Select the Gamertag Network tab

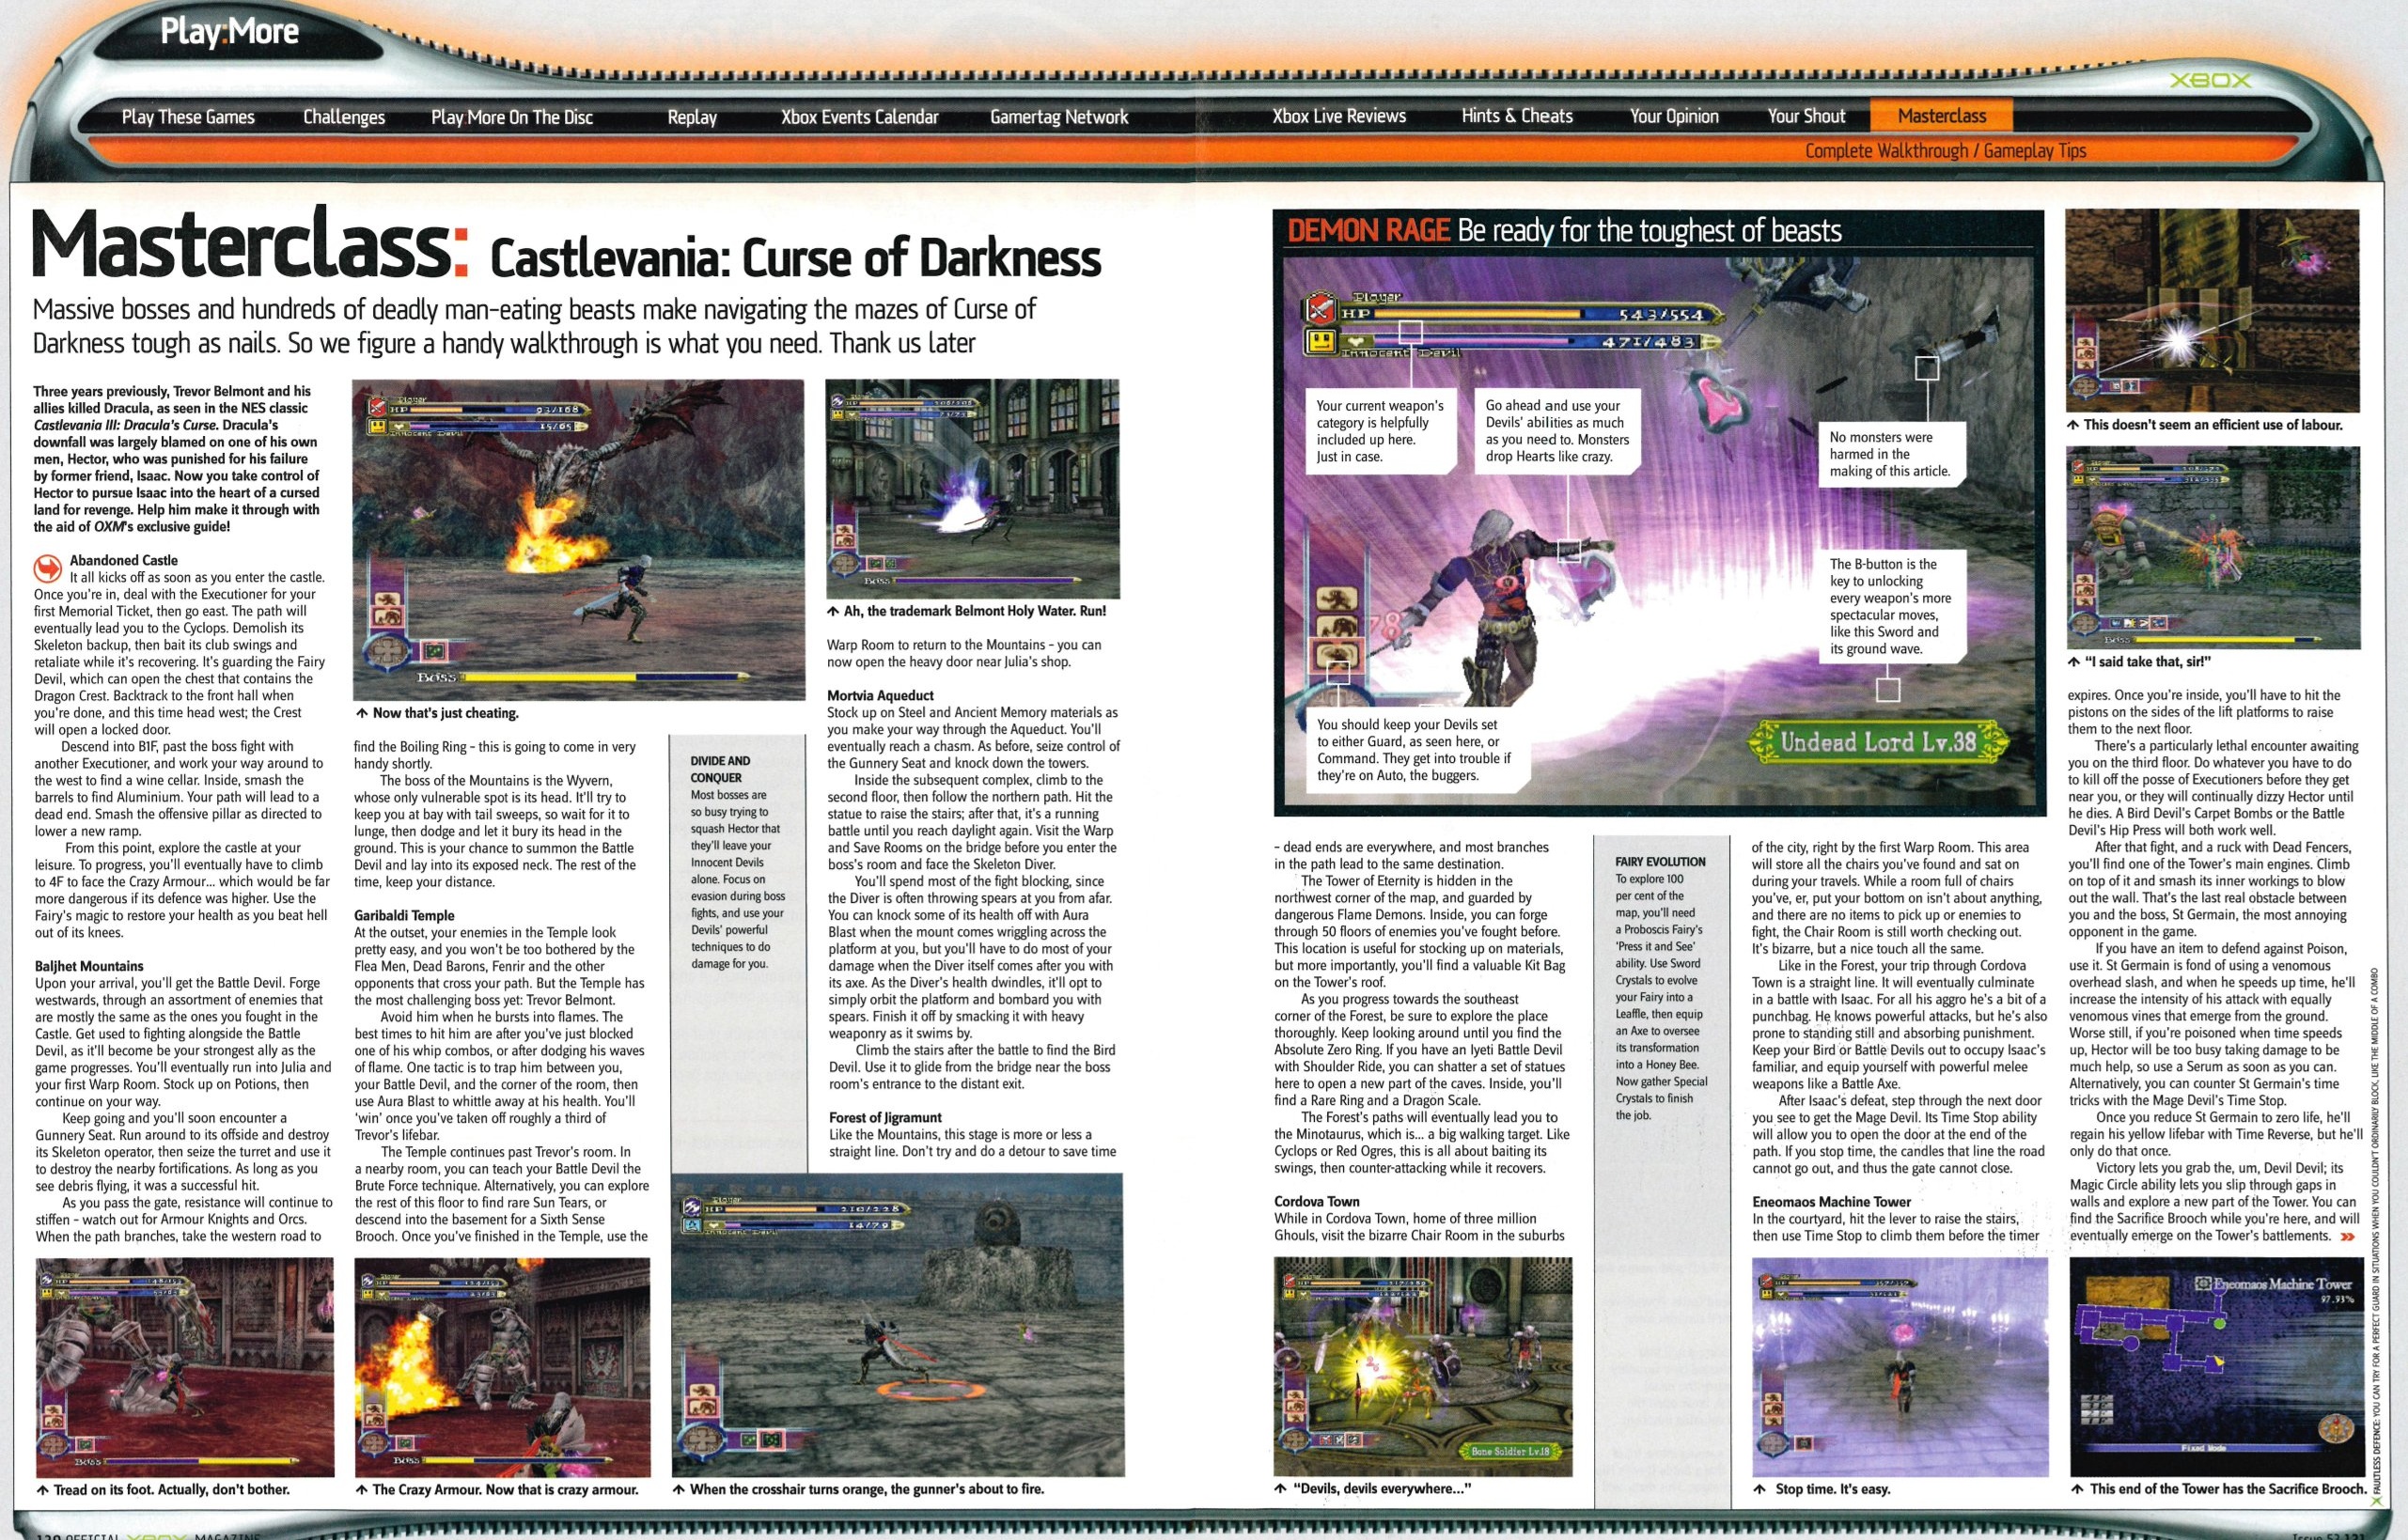[1059, 117]
